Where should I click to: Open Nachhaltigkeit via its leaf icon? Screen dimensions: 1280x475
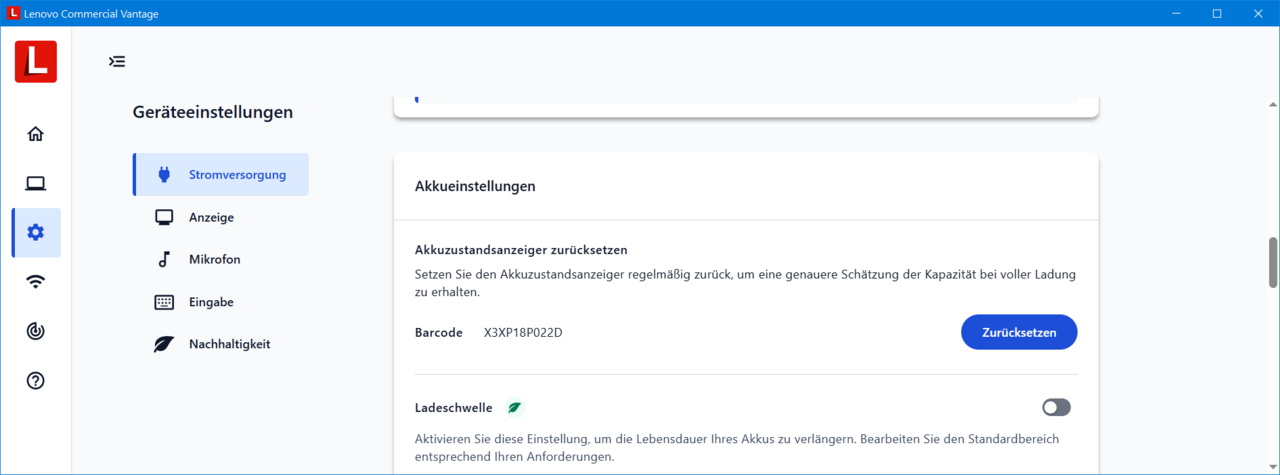164,344
